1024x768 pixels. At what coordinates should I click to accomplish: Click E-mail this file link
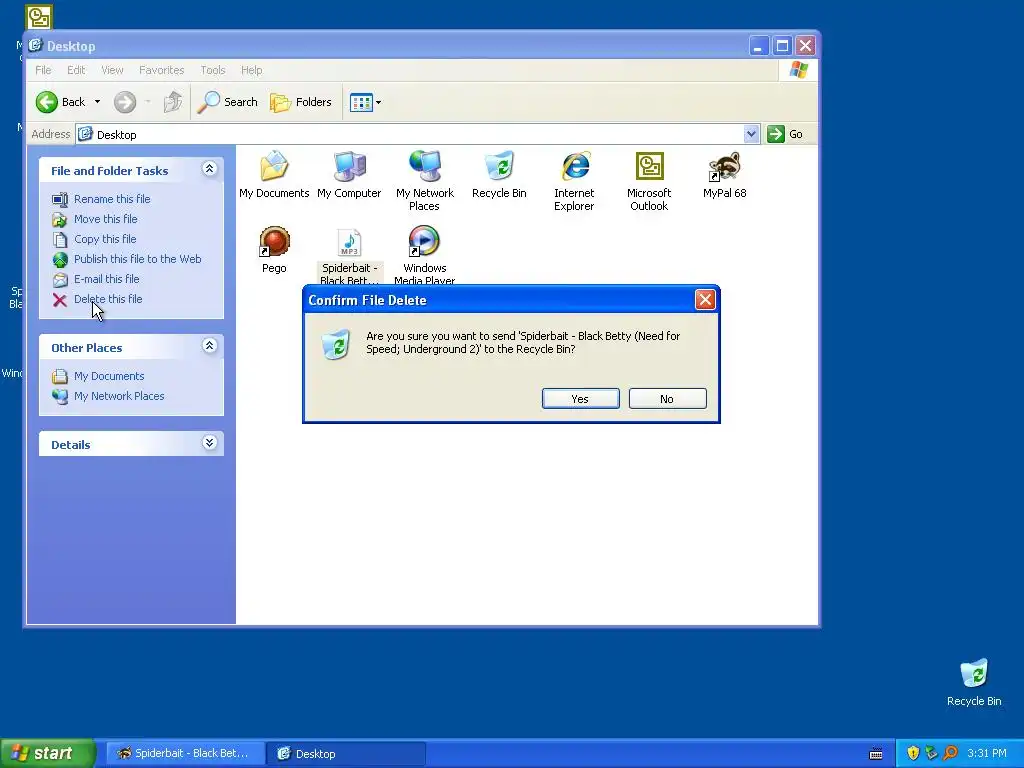click(x=106, y=279)
